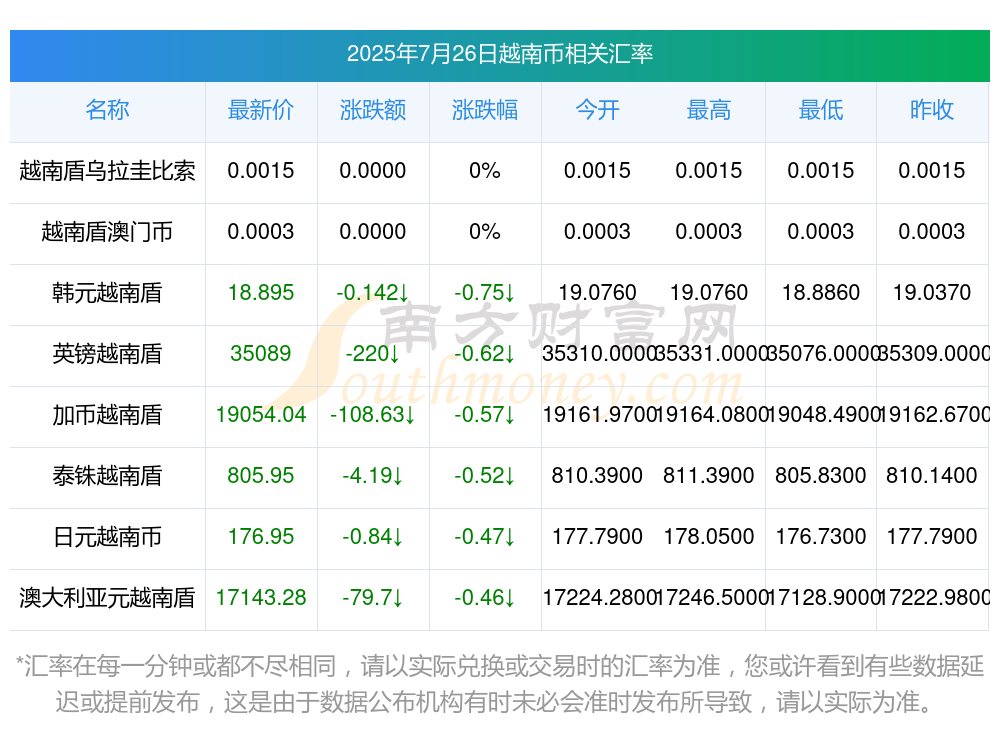
Task: Click previous close 810.1400
Action: pyautogui.click(x=932, y=476)
